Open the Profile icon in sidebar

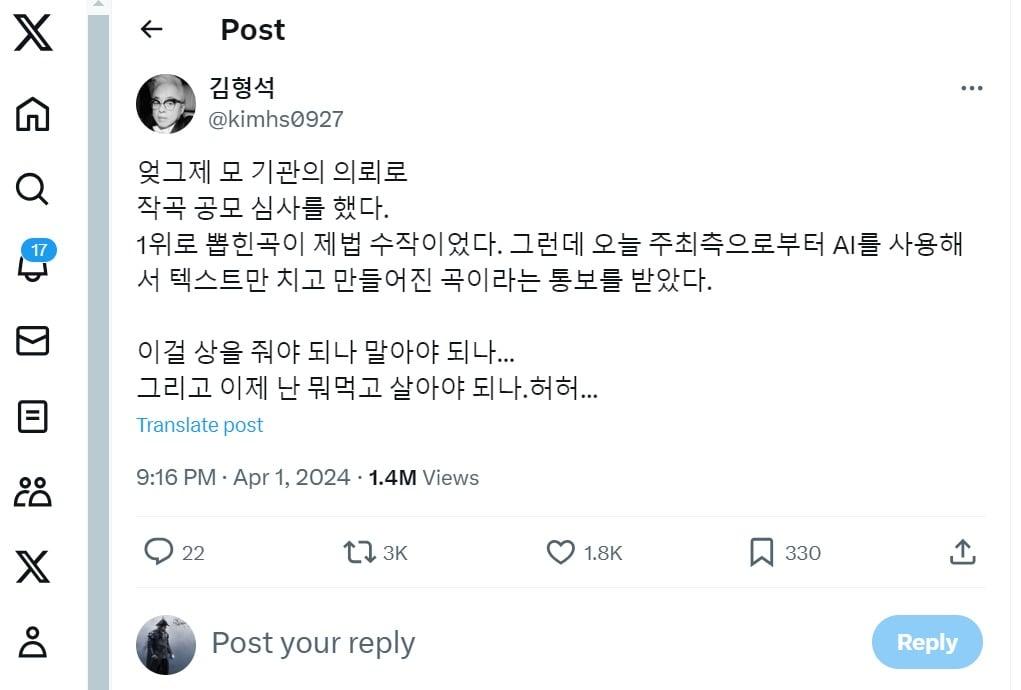pos(33,641)
